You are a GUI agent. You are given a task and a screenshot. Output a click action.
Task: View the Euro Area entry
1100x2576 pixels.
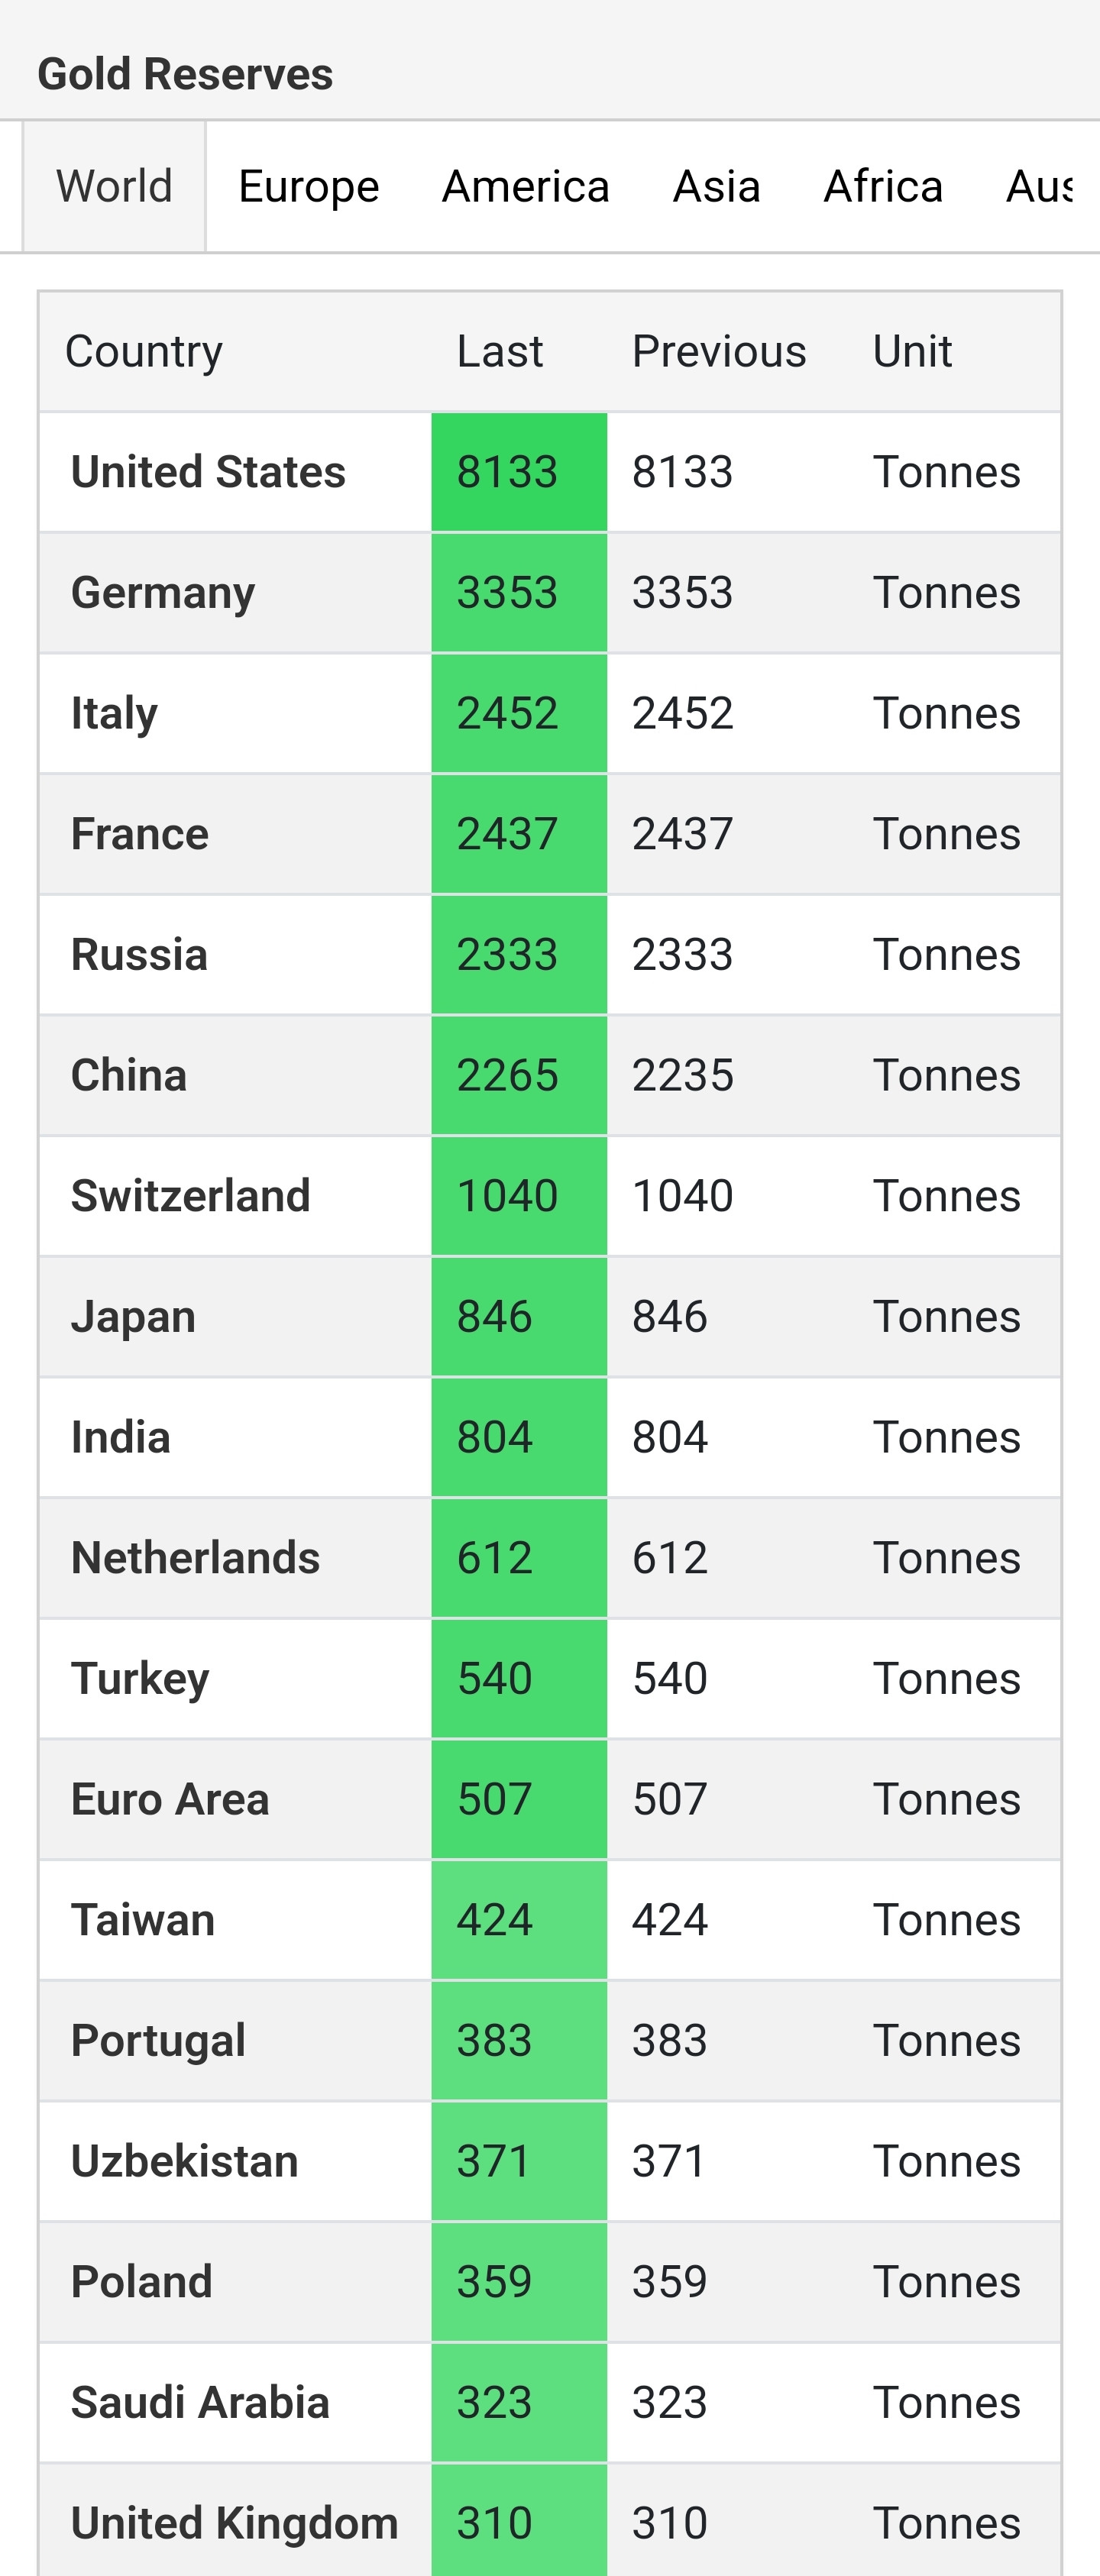click(170, 1799)
